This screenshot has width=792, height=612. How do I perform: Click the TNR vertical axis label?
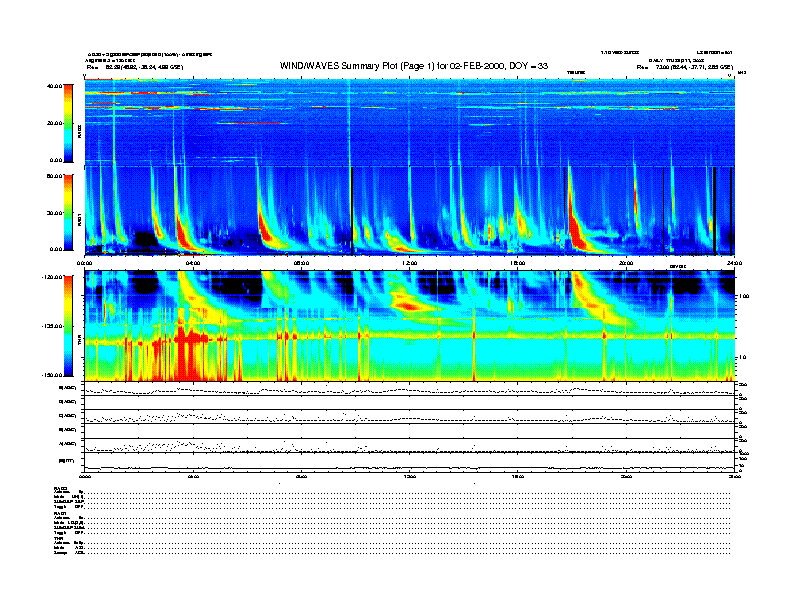79,342
